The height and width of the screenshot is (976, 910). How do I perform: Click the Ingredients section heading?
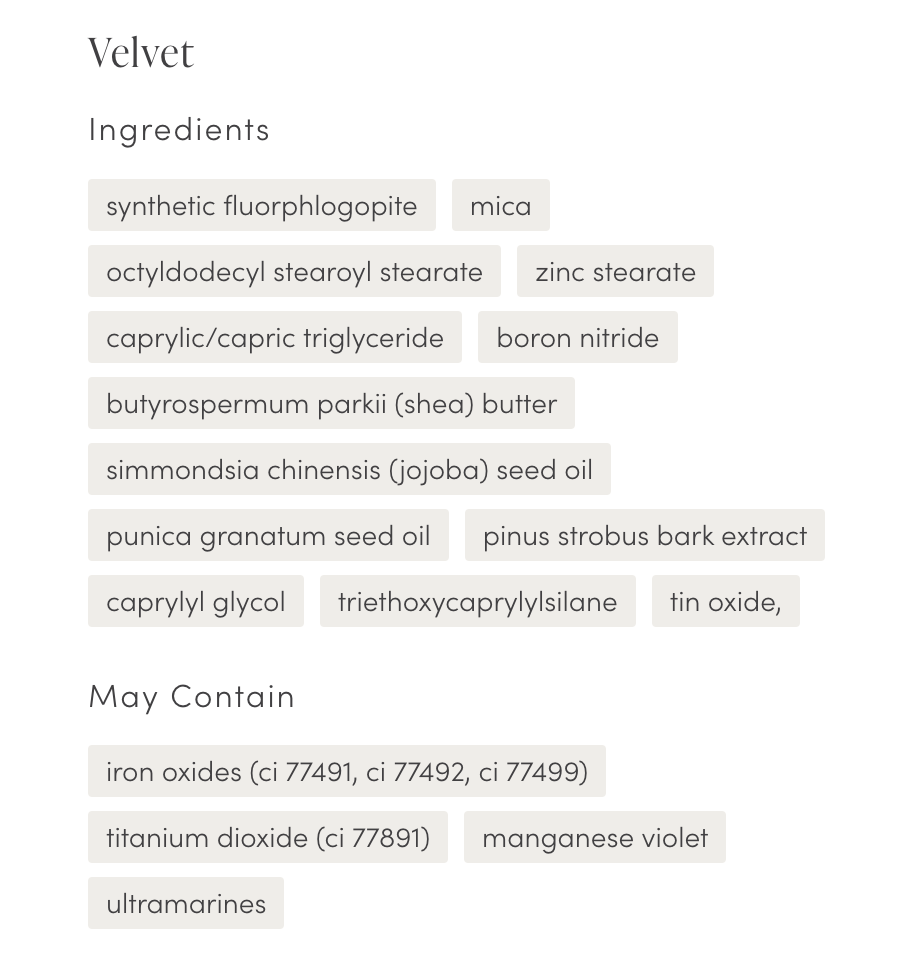click(179, 129)
